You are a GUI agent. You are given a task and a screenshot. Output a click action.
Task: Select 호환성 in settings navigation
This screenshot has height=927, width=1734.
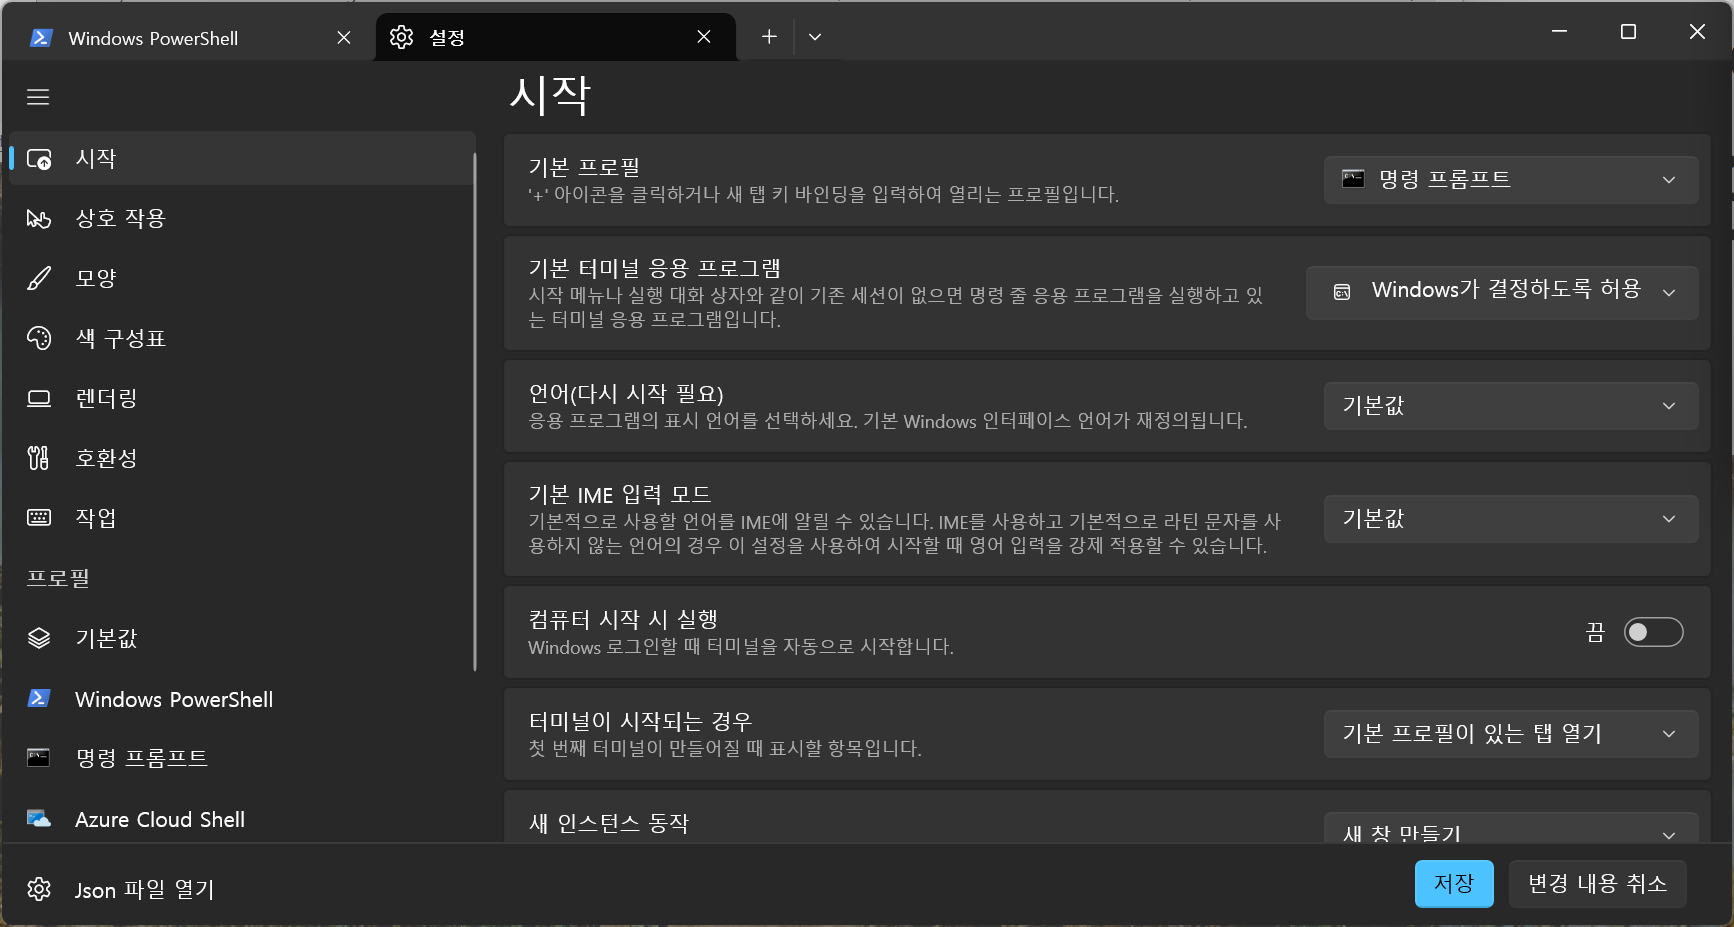click(242, 459)
